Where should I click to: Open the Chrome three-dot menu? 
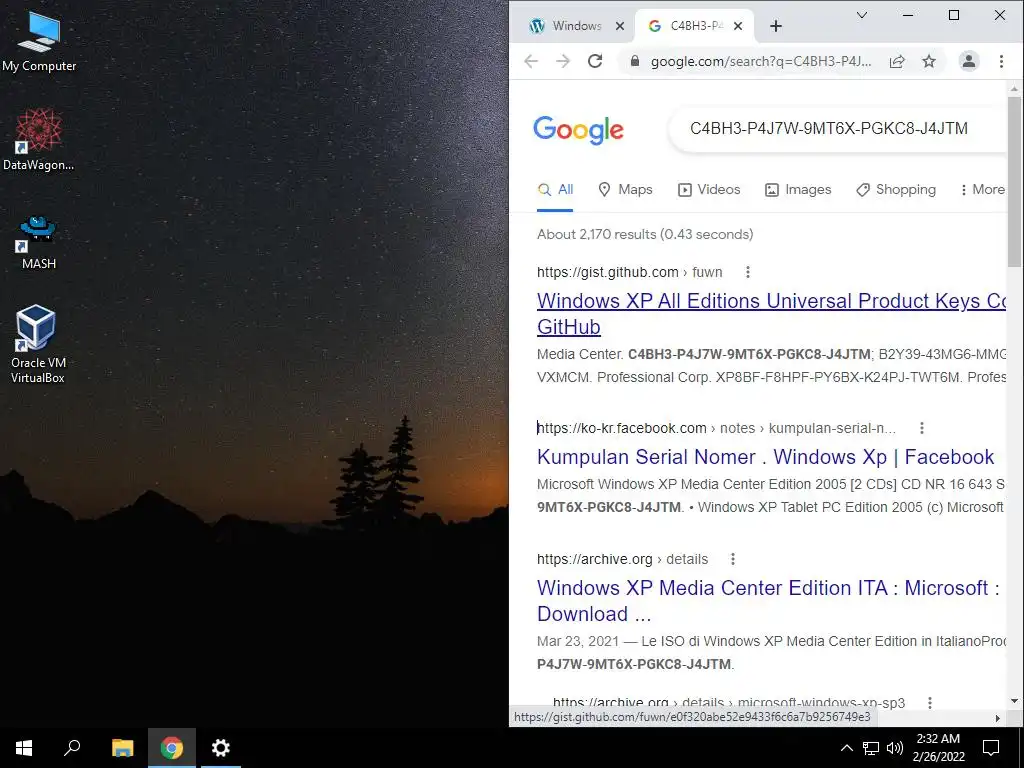(x=1001, y=61)
